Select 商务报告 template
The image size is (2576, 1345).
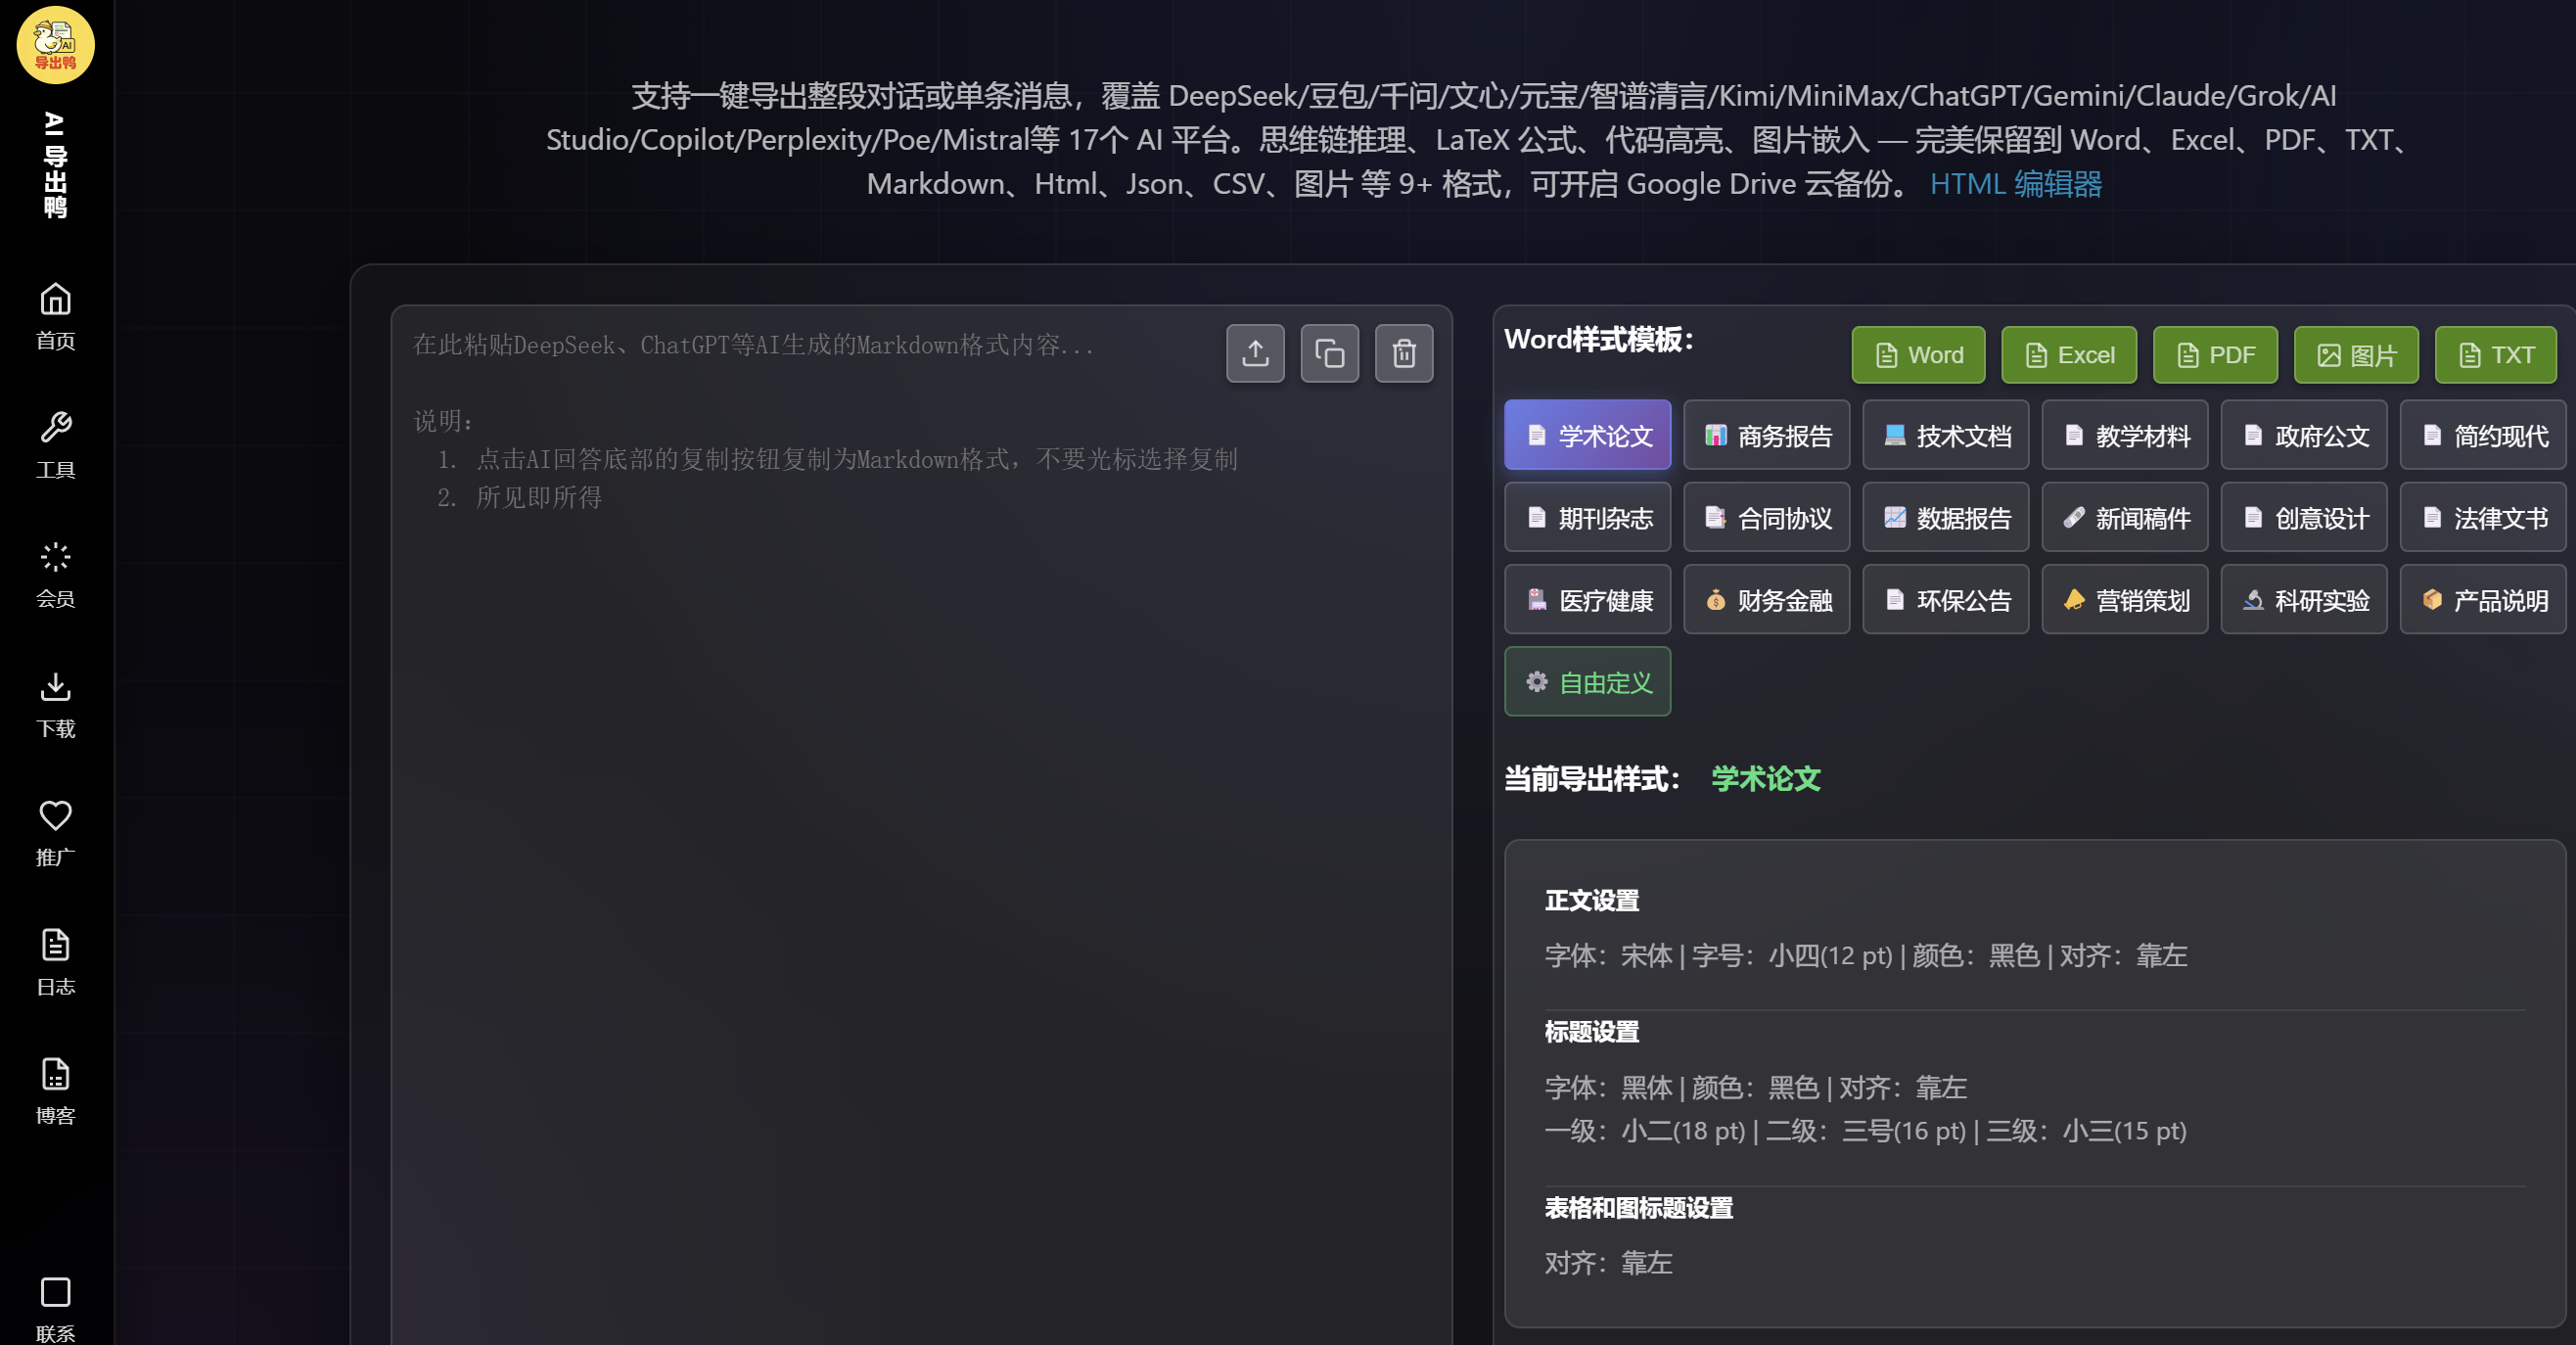click(1766, 435)
